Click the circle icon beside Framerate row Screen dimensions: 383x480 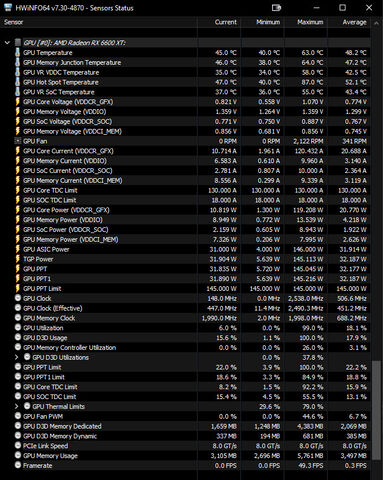click(18, 465)
